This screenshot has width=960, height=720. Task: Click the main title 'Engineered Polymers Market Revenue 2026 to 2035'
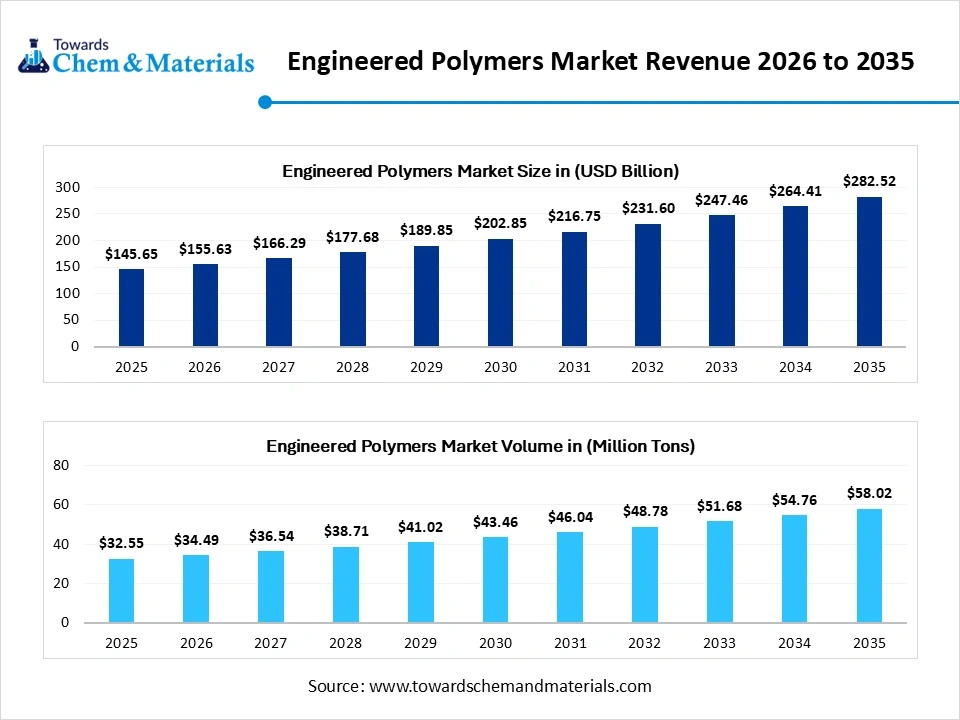click(601, 61)
